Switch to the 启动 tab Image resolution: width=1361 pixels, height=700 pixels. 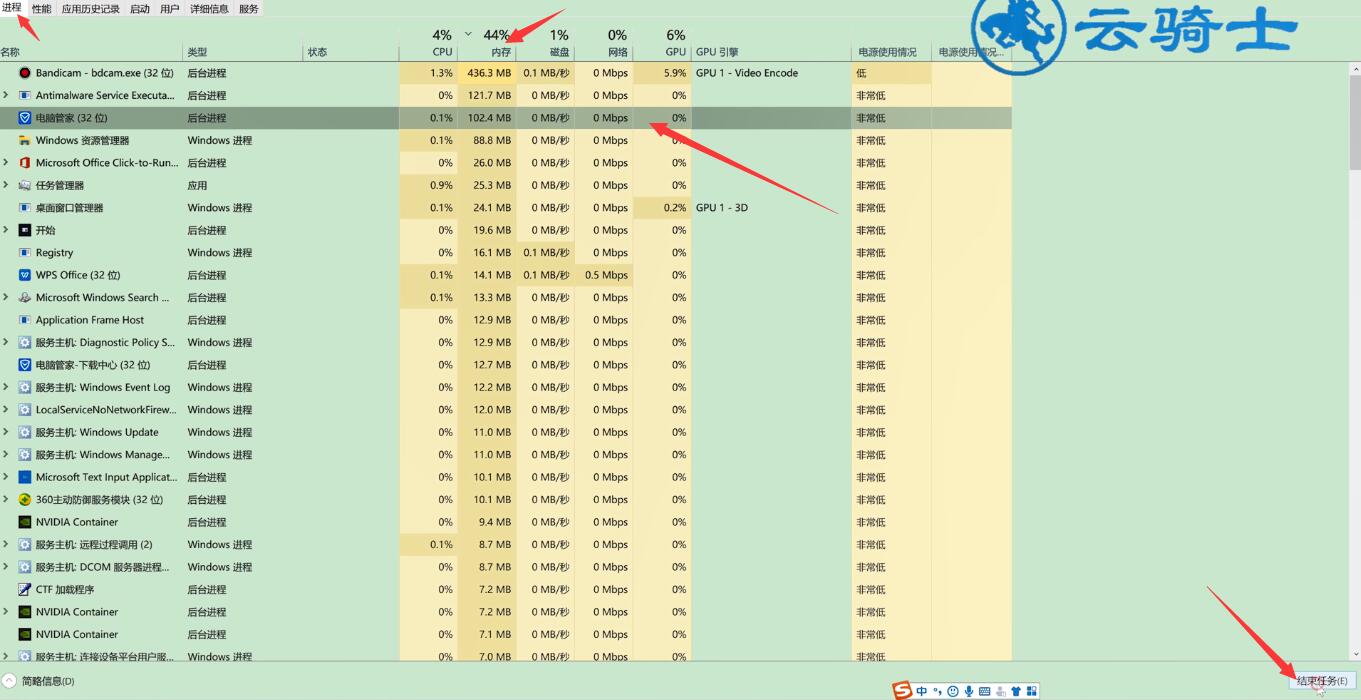[x=140, y=9]
